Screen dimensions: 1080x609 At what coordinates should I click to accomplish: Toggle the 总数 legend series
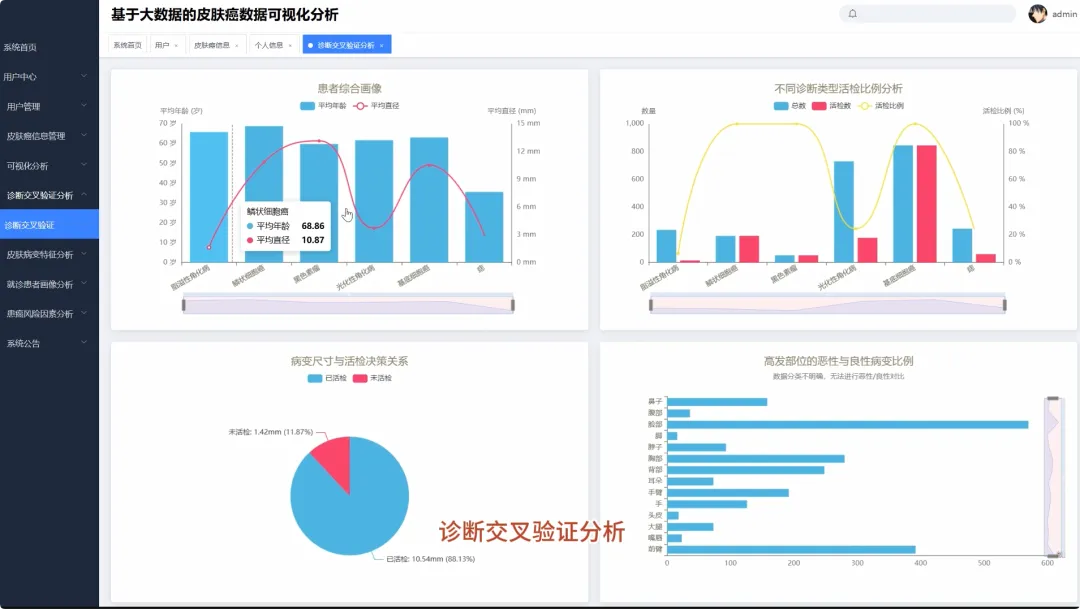coord(789,106)
